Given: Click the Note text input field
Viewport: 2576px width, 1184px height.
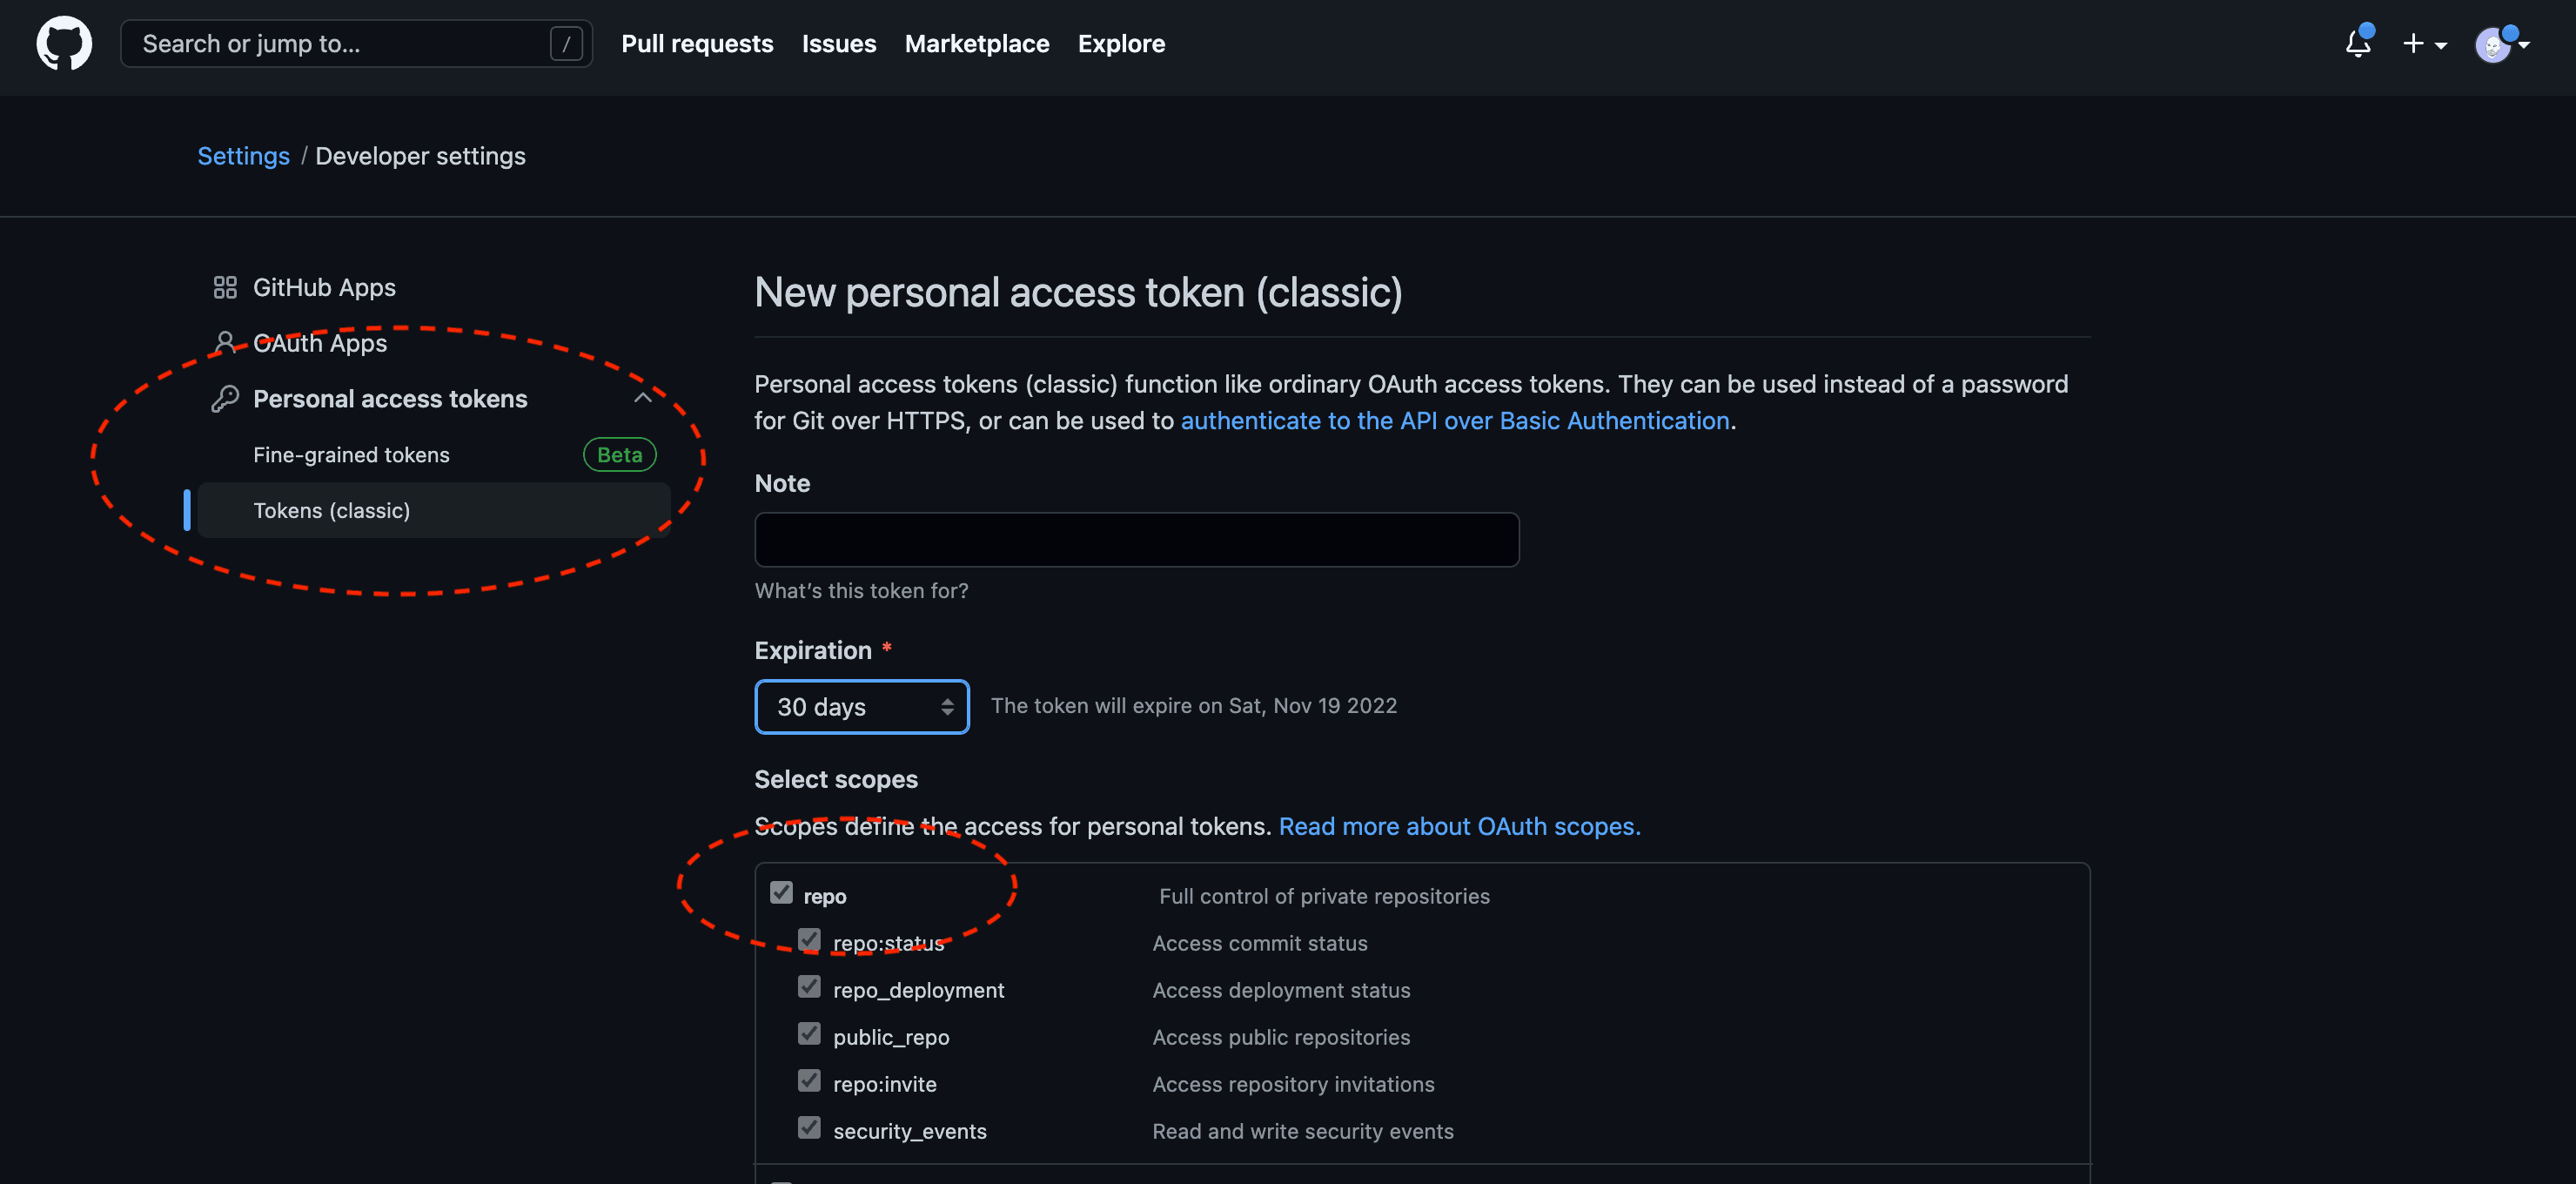Looking at the screenshot, I should pyautogui.click(x=1136, y=540).
